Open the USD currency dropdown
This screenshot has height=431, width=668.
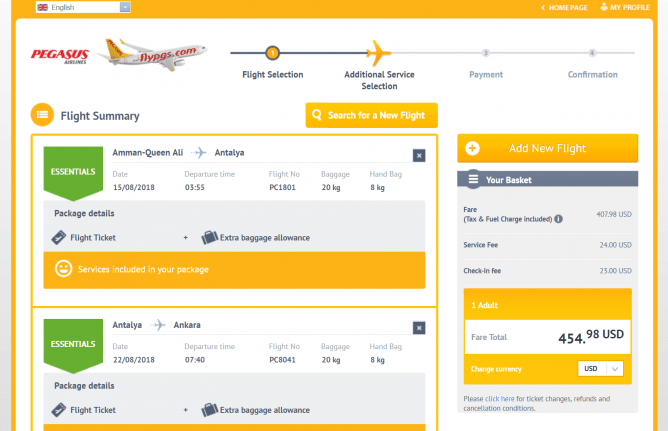click(x=601, y=368)
